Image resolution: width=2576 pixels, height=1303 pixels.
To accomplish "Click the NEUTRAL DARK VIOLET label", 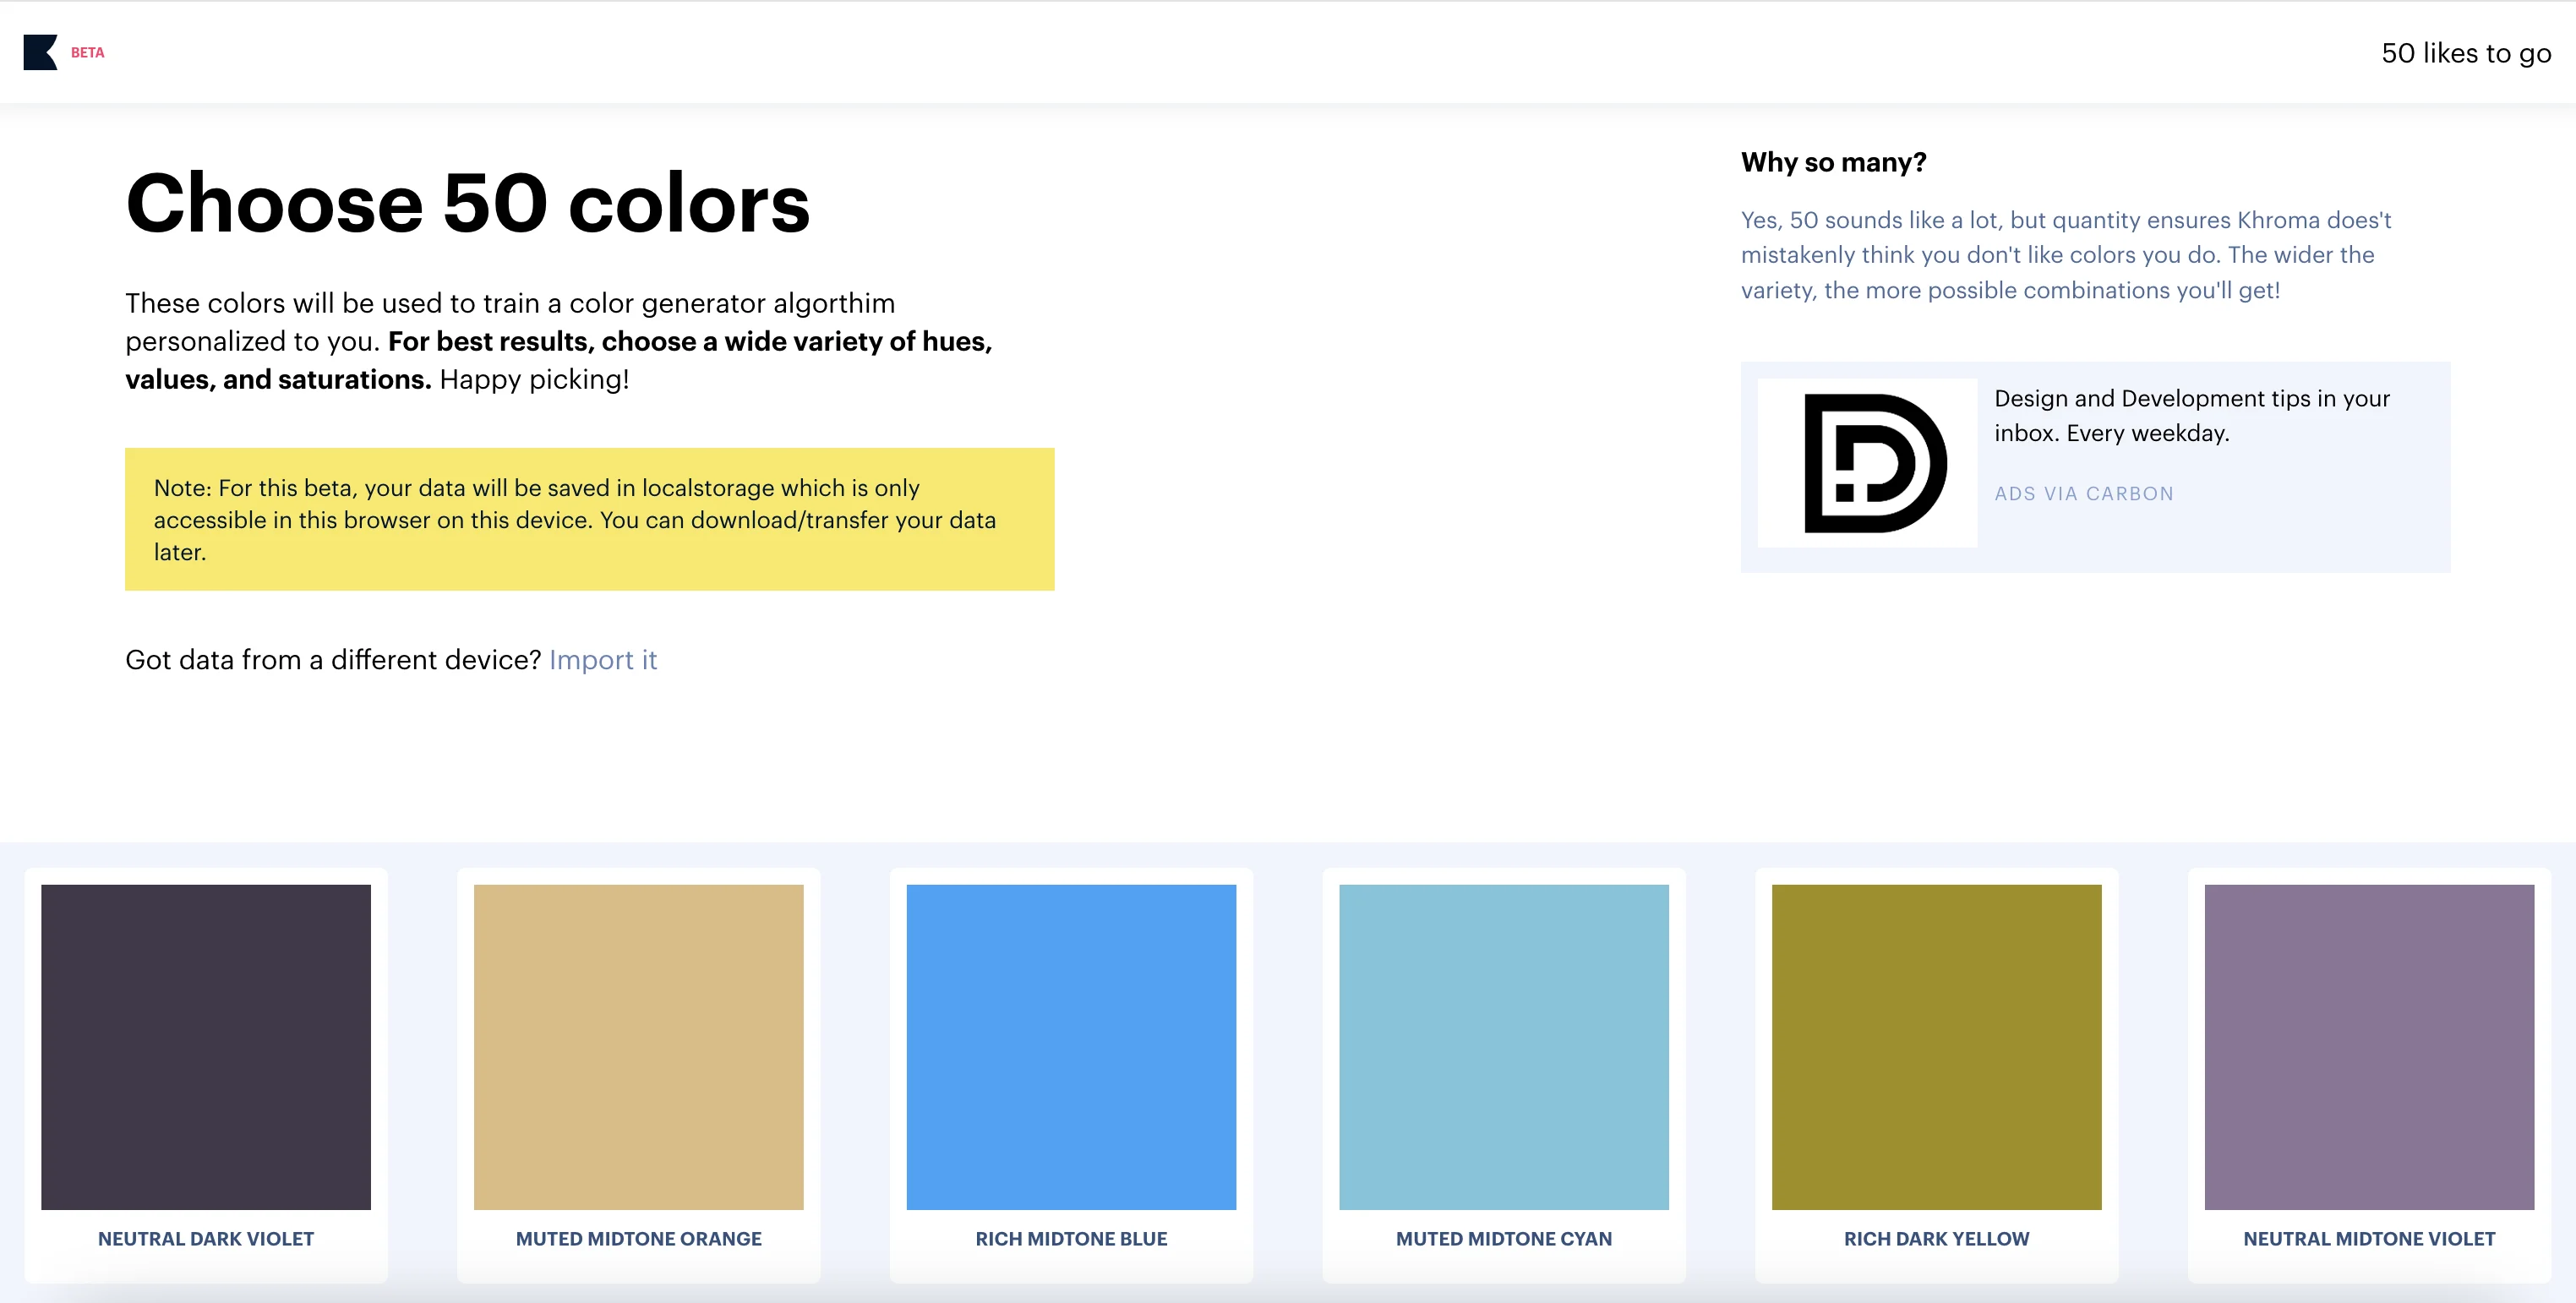I will click(206, 1238).
